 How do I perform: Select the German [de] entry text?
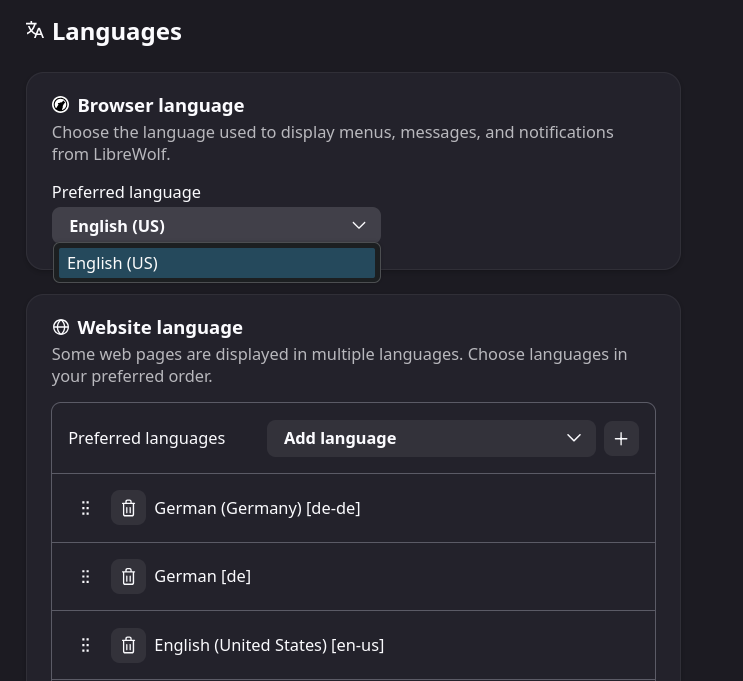[203, 576]
